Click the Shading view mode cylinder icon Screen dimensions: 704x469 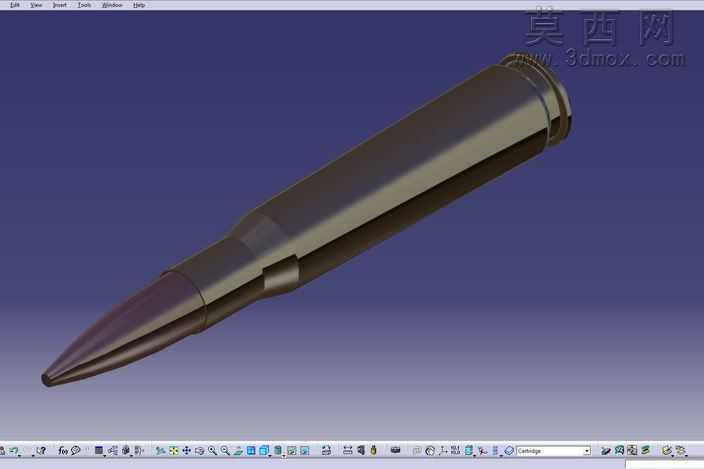pos(278,450)
